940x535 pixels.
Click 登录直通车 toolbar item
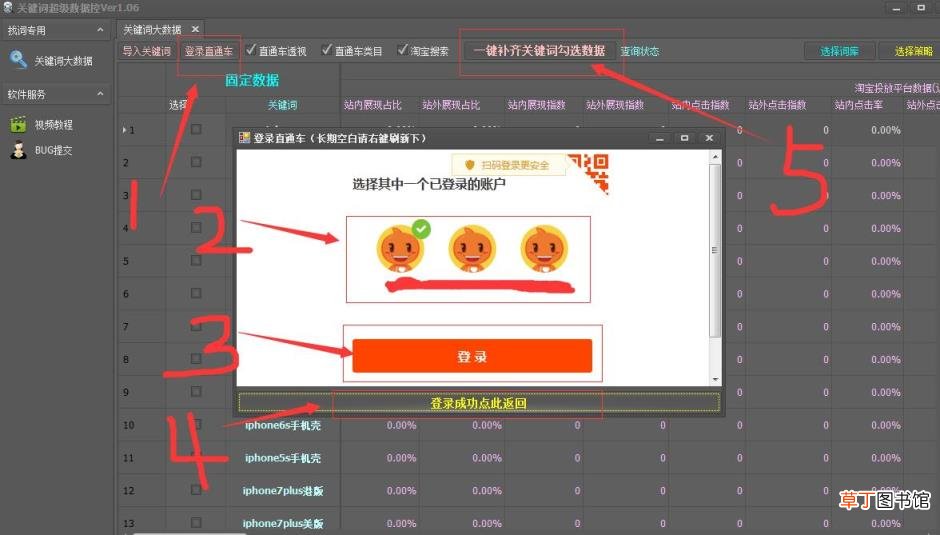pos(209,51)
